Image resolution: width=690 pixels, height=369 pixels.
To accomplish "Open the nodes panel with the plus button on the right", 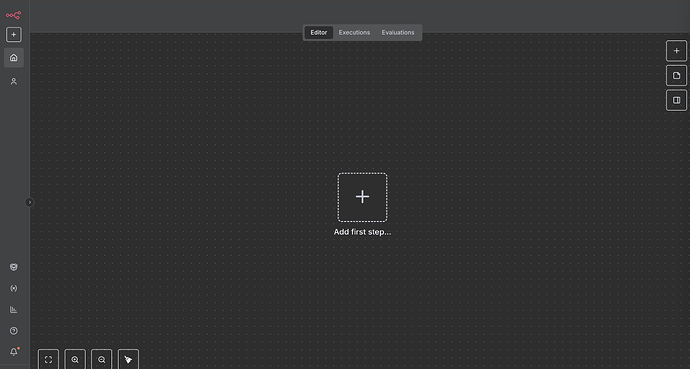I will click(676, 51).
